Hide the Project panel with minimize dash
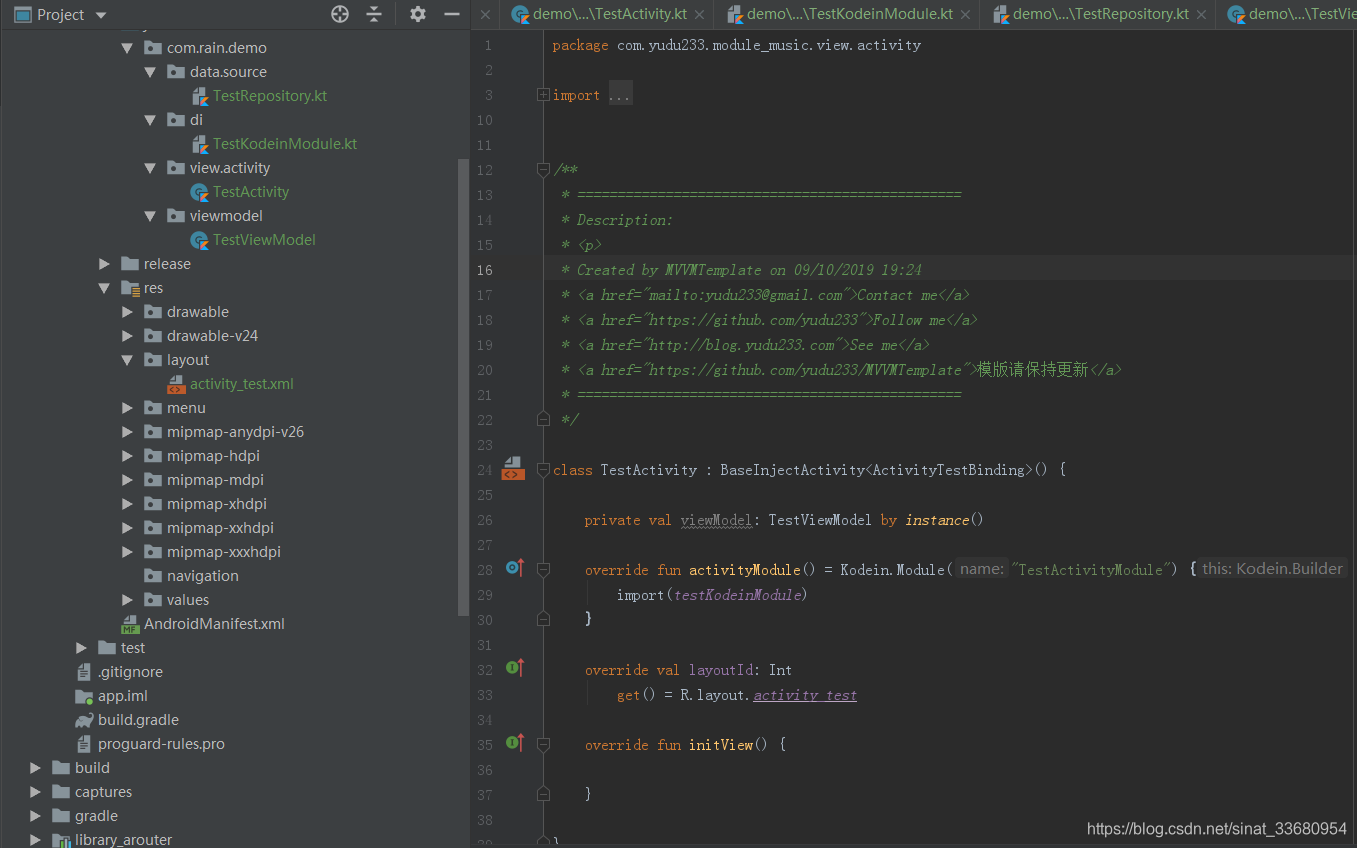The width and height of the screenshot is (1357, 848). pyautogui.click(x=452, y=14)
